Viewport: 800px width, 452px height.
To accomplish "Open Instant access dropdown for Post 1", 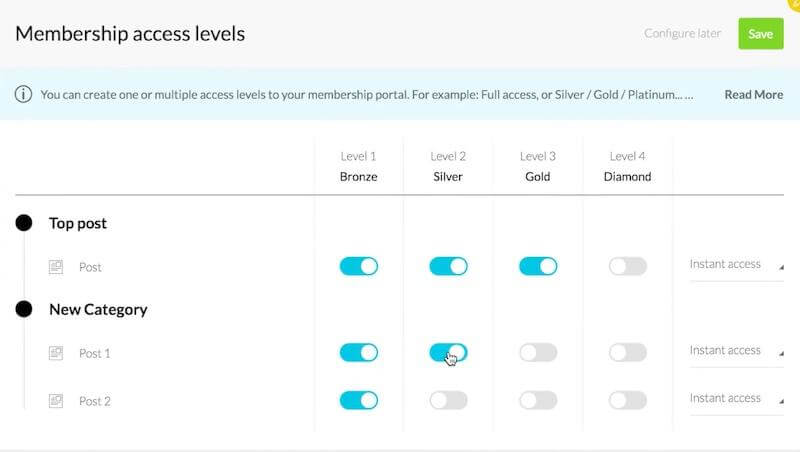I will (737, 351).
